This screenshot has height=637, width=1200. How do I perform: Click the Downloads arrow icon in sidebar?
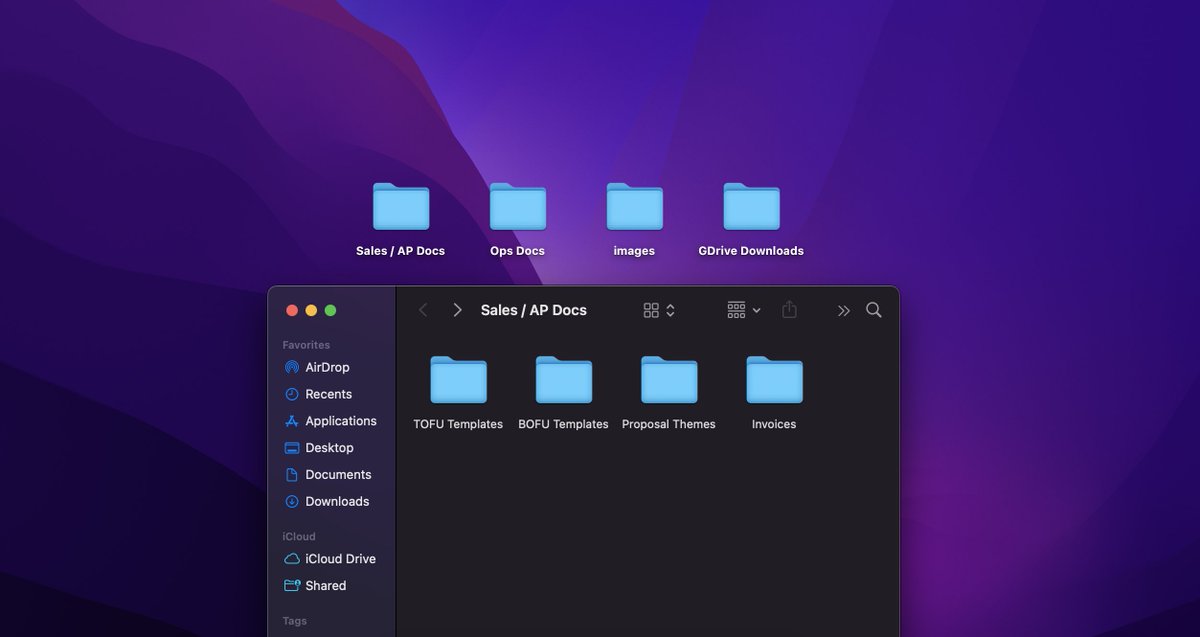(292, 502)
